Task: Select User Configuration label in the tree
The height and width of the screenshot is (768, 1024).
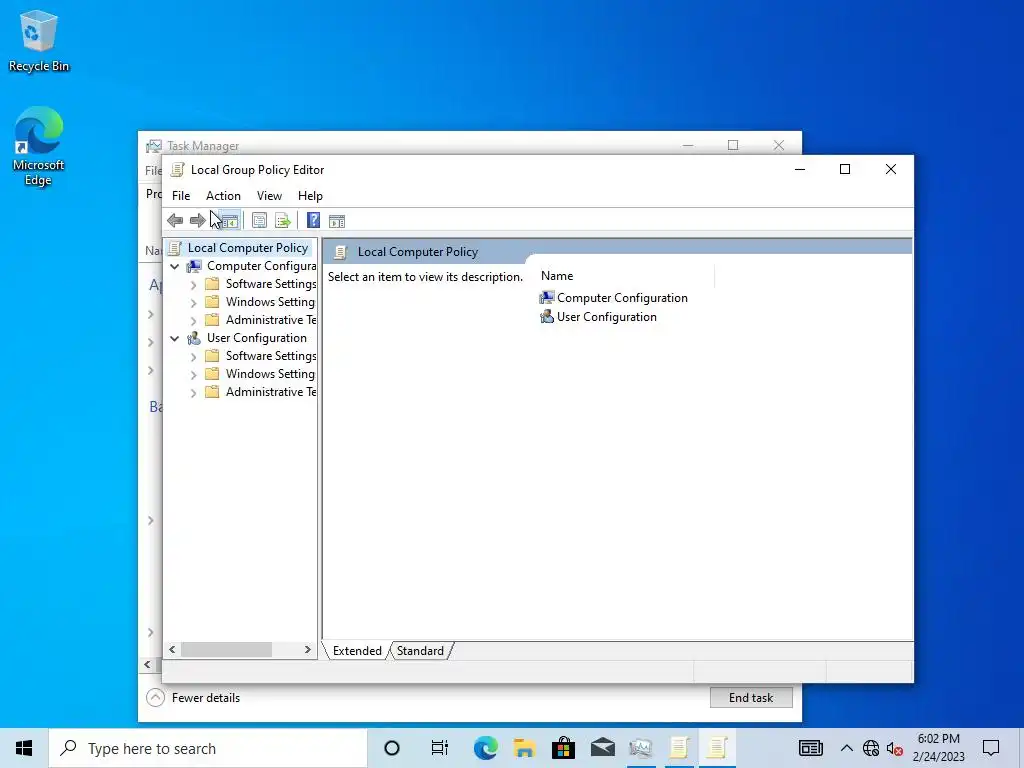Action: (x=257, y=338)
